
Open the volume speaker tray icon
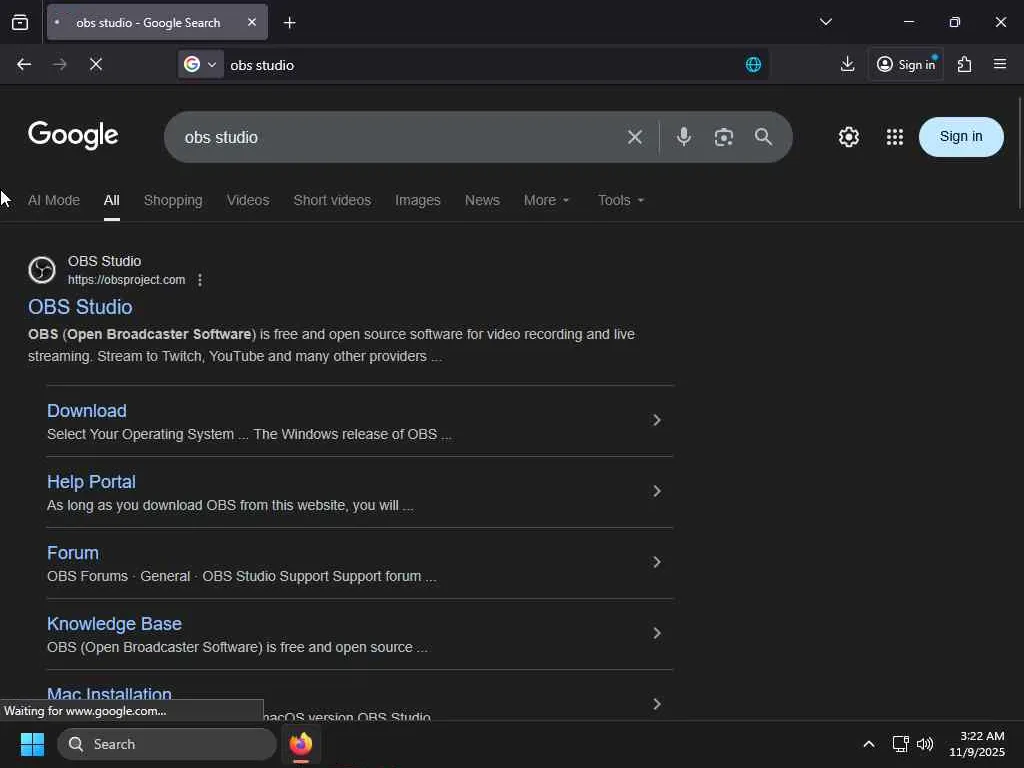click(925, 744)
